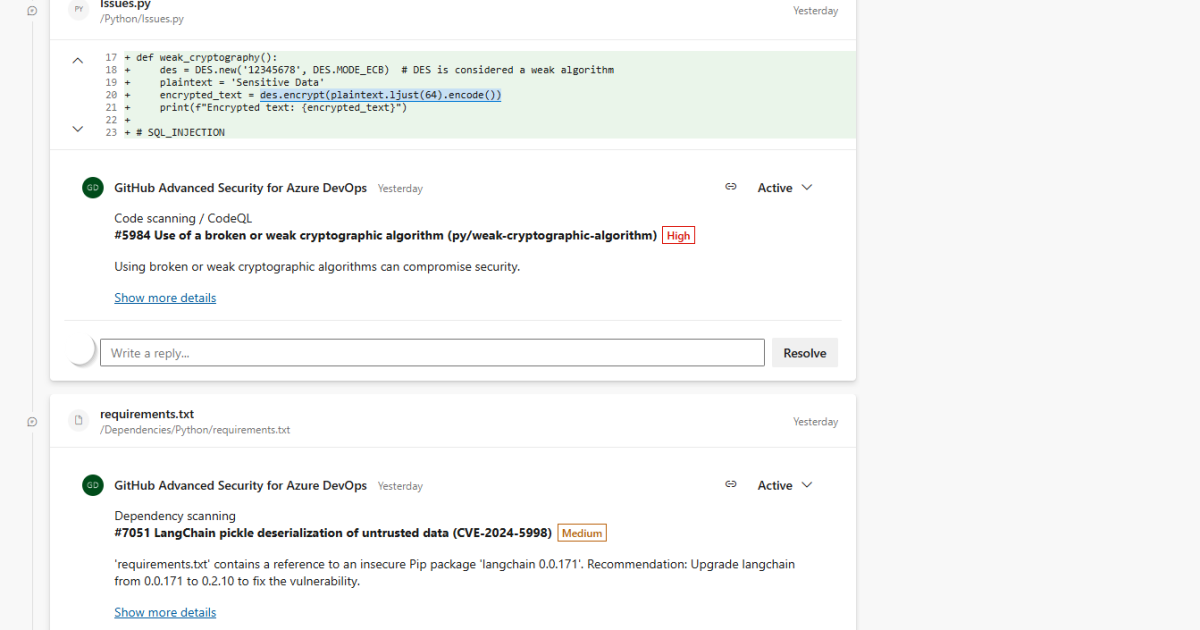Open the Issues.py file name link

click(125, 4)
